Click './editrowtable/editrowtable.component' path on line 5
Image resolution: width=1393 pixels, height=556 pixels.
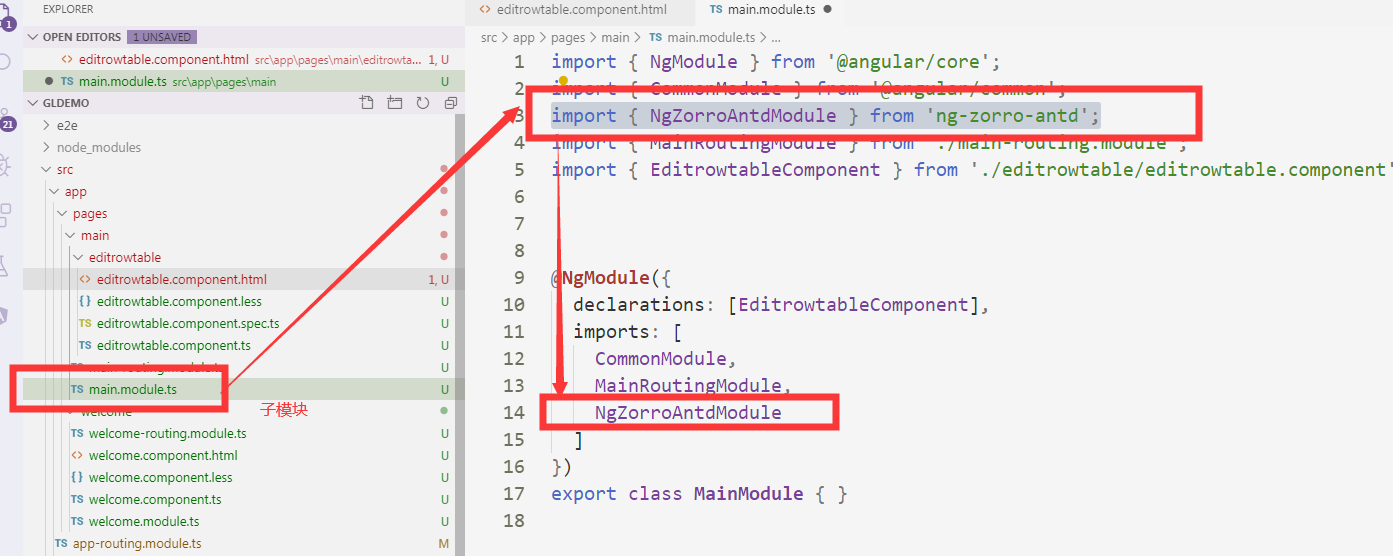1181,170
